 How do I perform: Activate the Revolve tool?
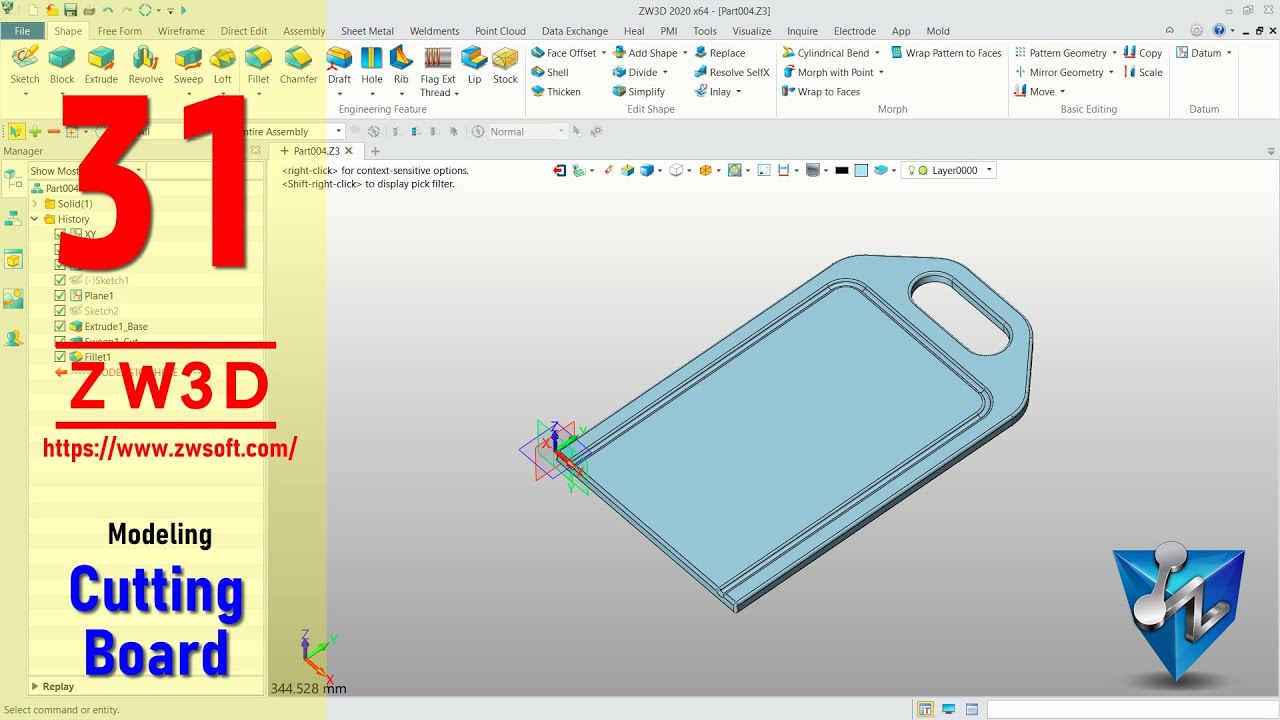pyautogui.click(x=146, y=65)
